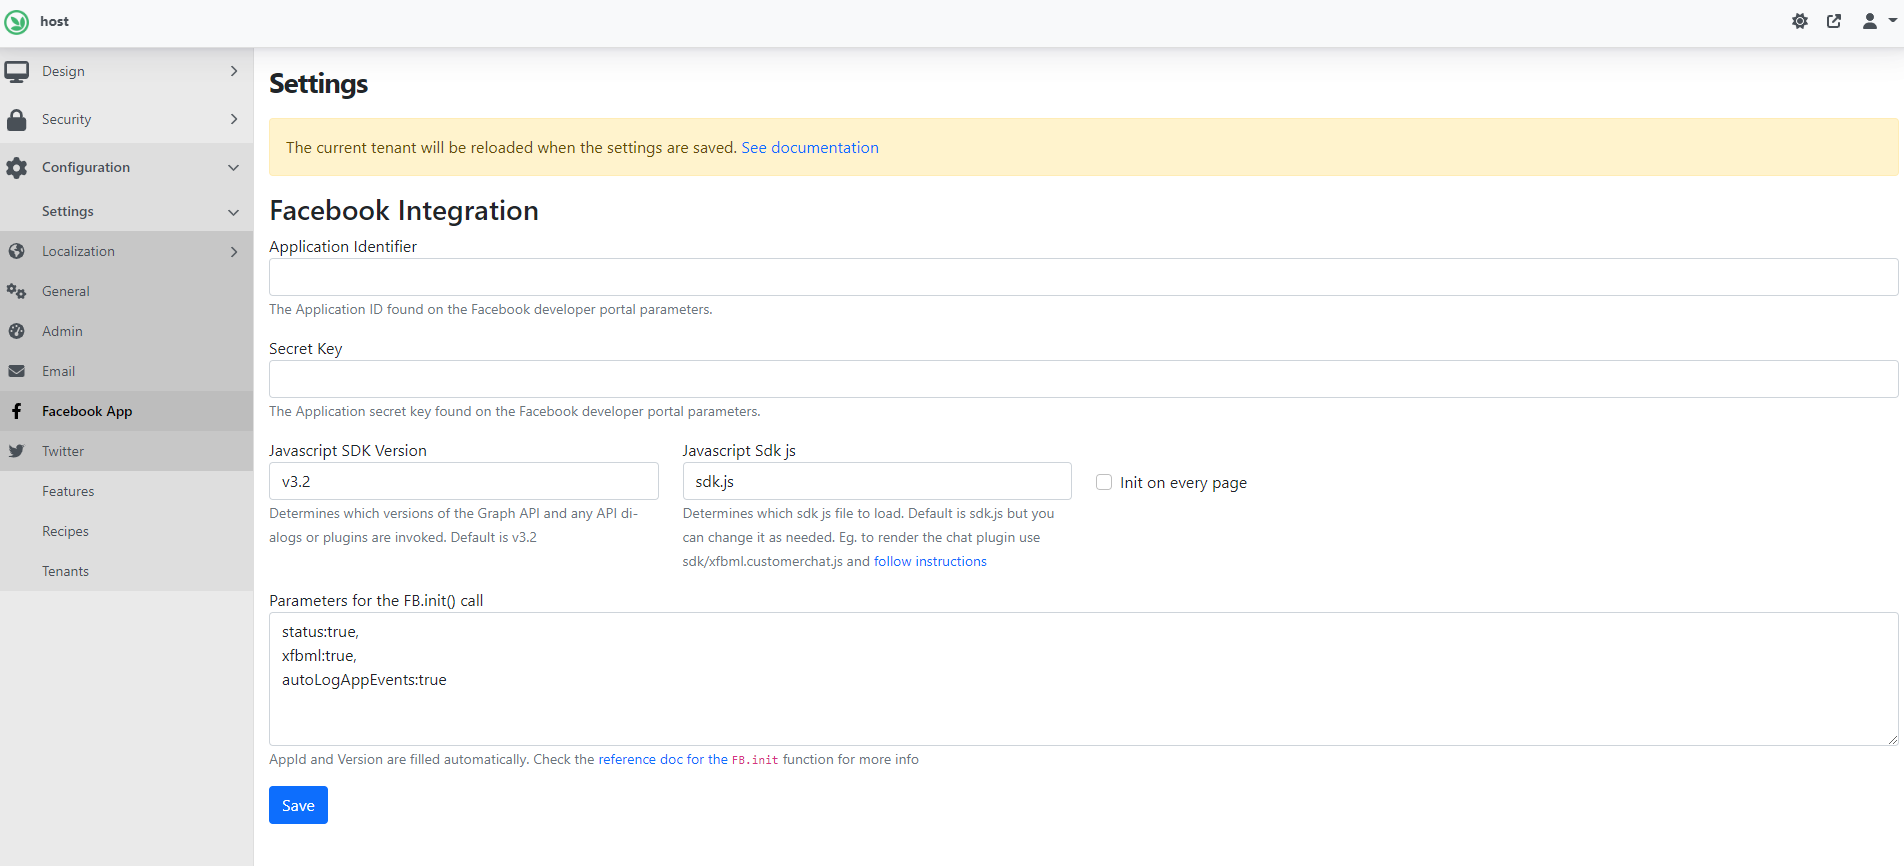Click the General cogs icon
This screenshot has width=1904, height=866.
[x=16, y=291]
